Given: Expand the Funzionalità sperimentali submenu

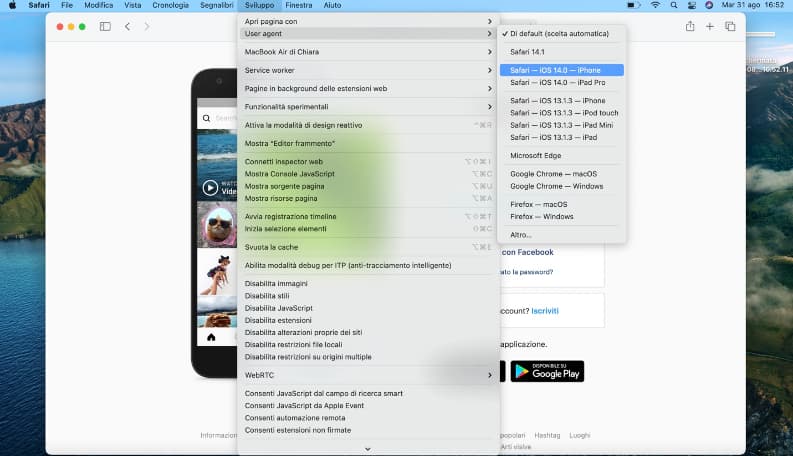Looking at the screenshot, I should [x=368, y=107].
